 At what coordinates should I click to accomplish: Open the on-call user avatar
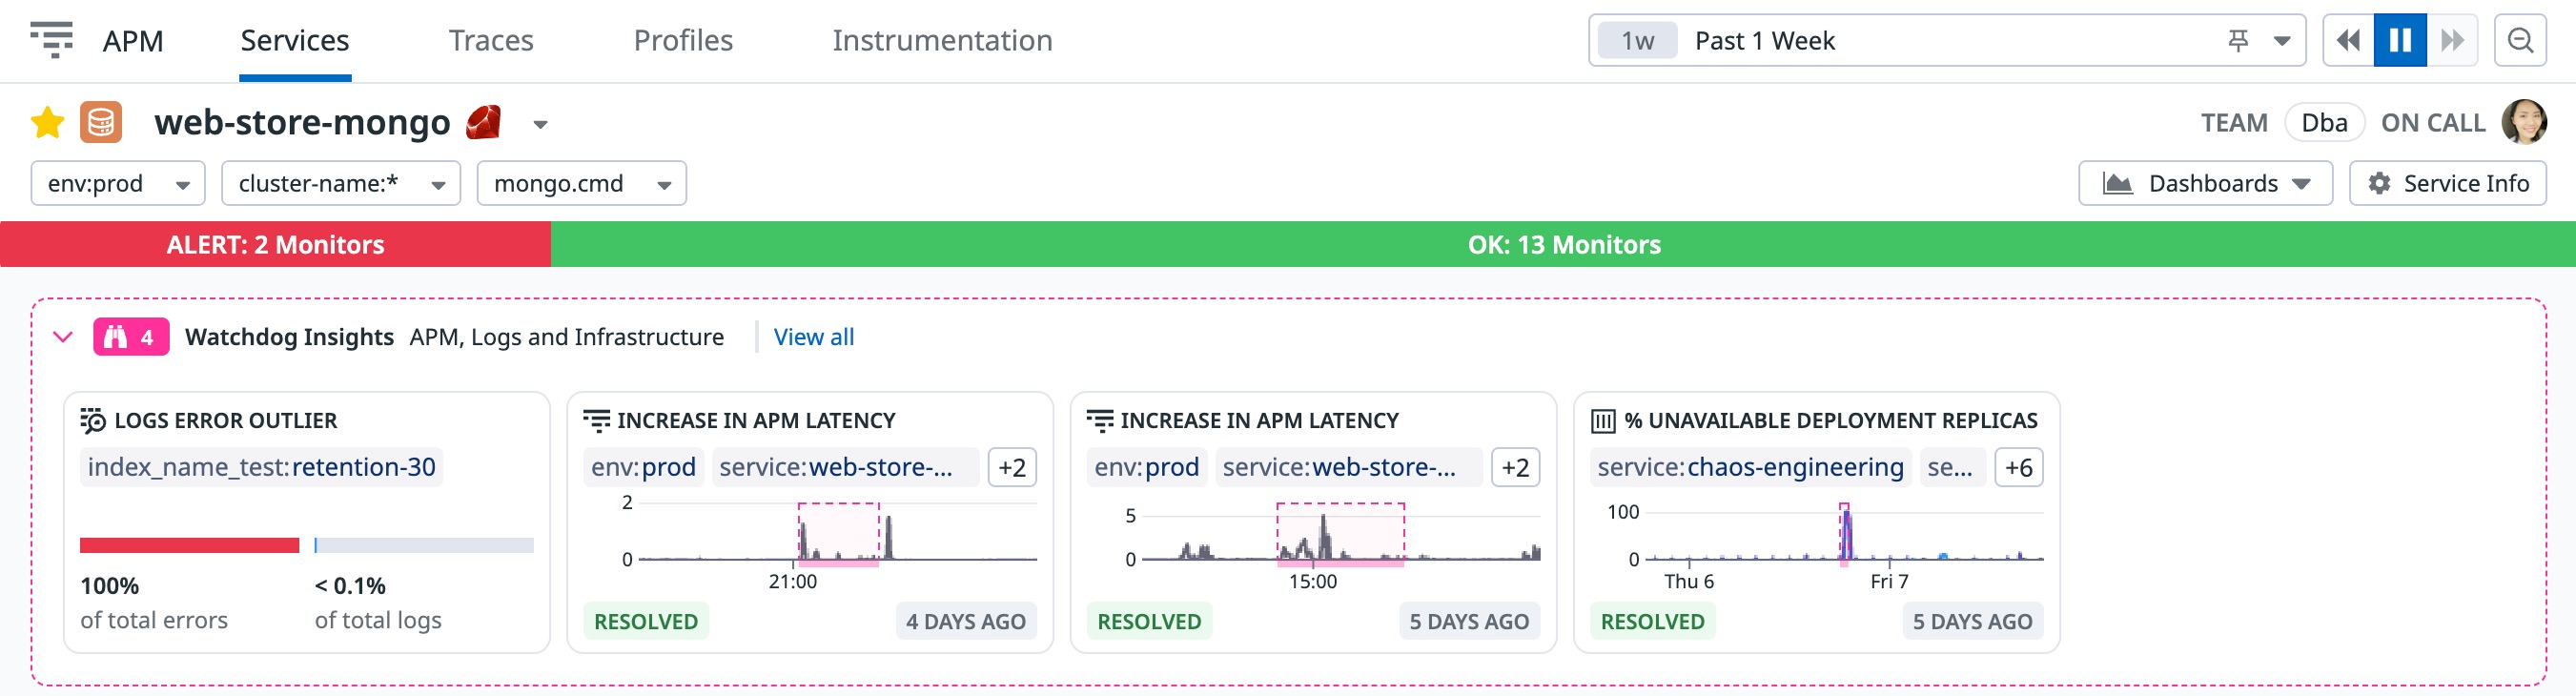pos(2523,122)
